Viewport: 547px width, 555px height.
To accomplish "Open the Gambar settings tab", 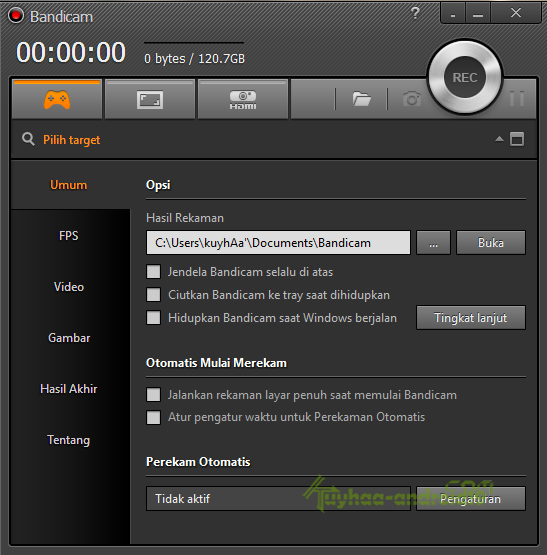I will click(x=69, y=338).
